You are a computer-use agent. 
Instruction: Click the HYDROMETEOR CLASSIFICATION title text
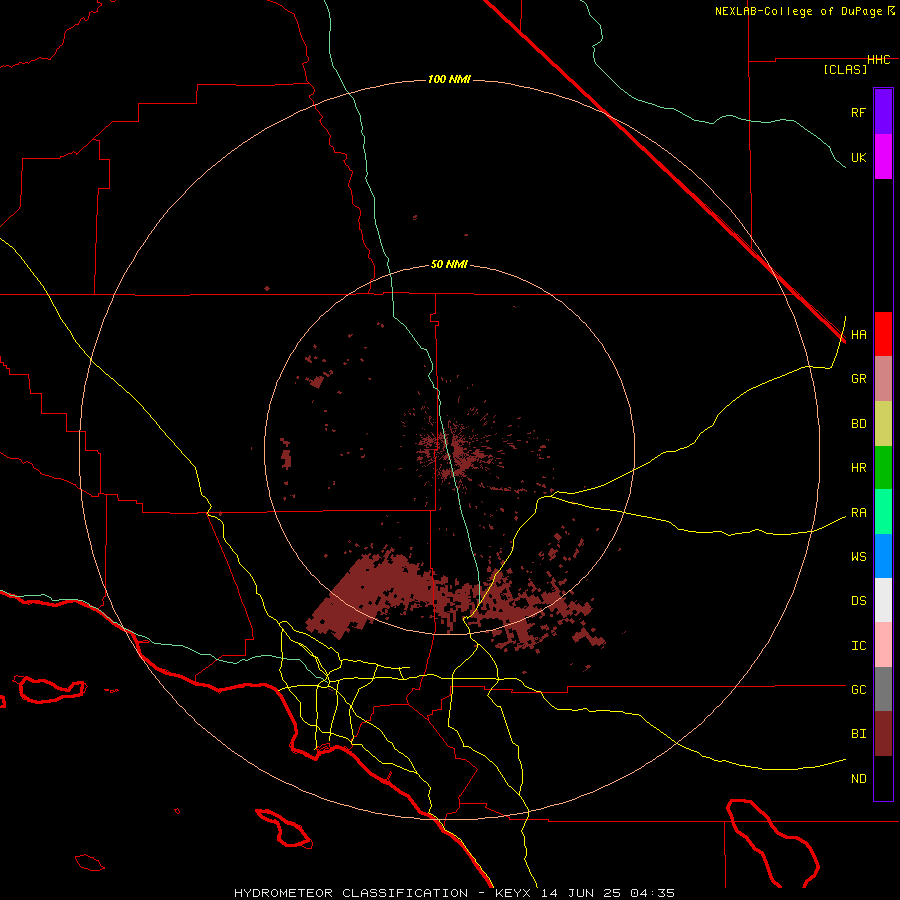(x=351, y=893)
